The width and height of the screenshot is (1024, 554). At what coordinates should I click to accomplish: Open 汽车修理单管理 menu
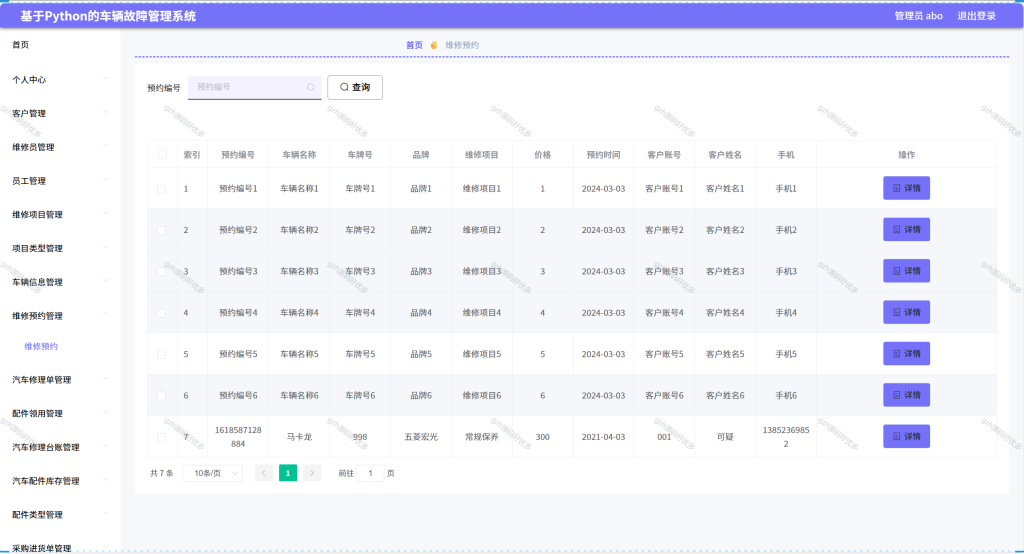click(x=60, y=380)
